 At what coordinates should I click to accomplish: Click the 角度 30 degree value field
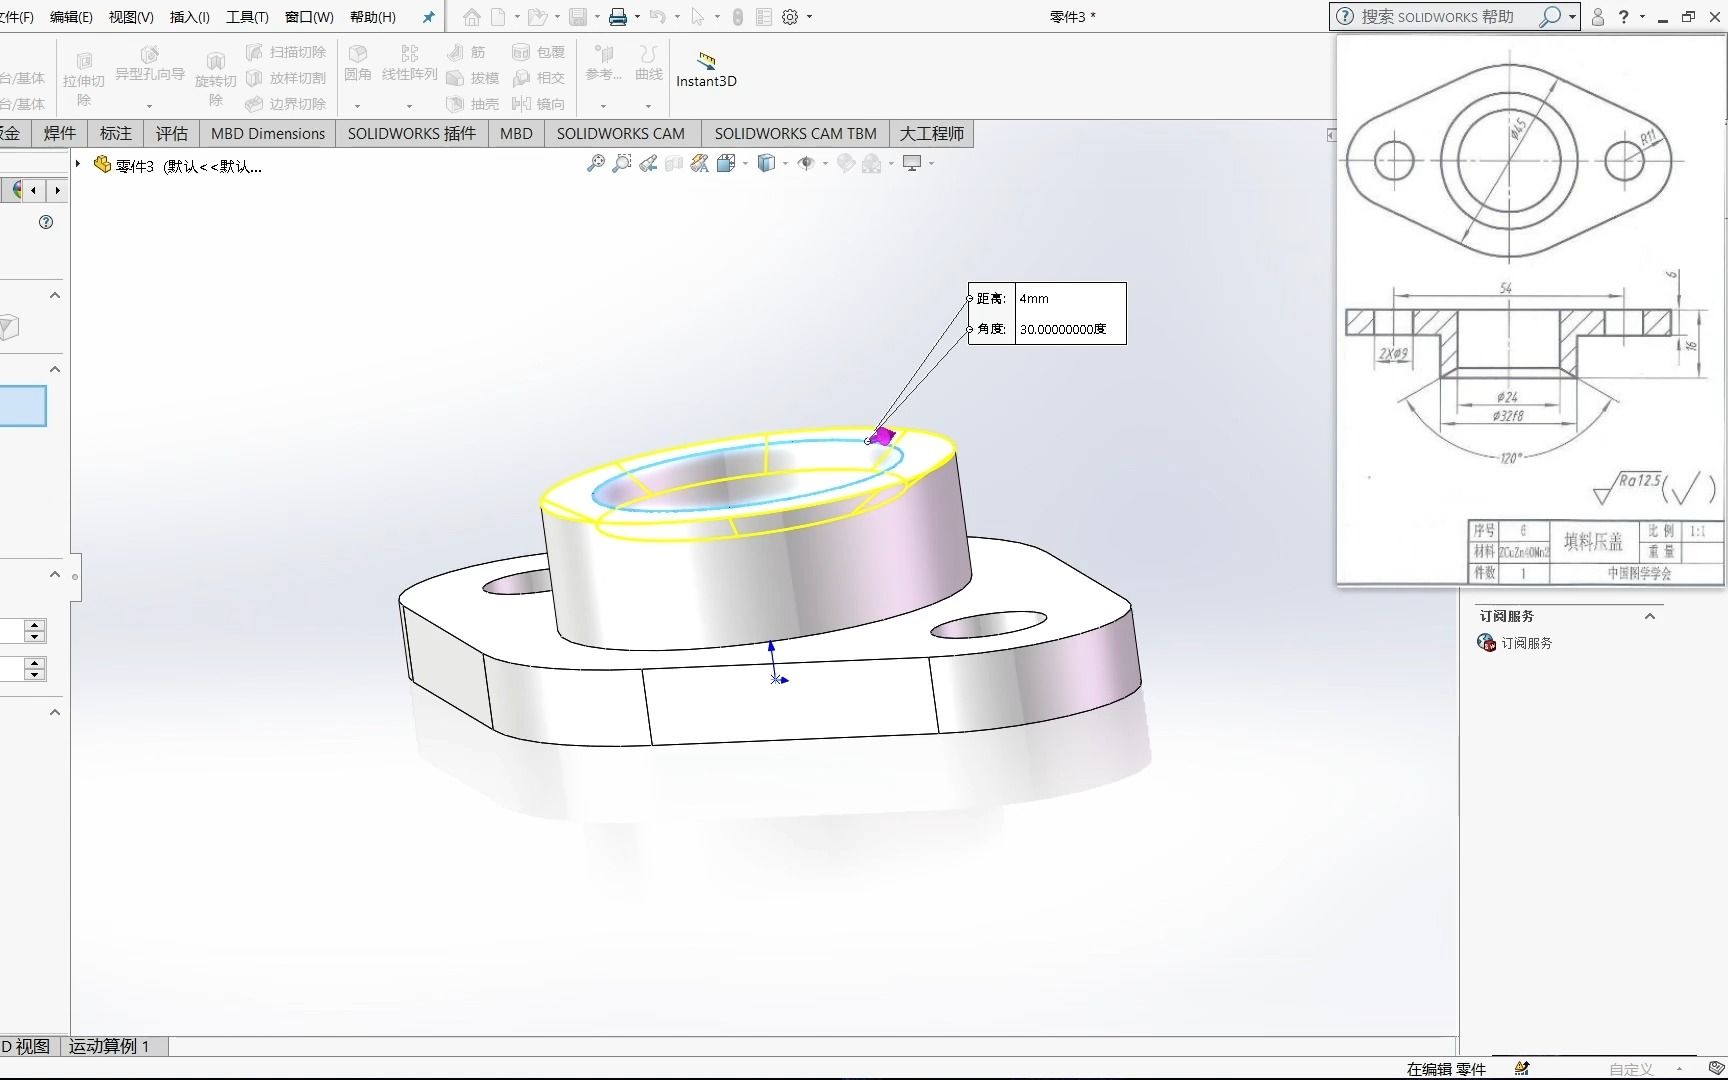(x=1070, y=329)
